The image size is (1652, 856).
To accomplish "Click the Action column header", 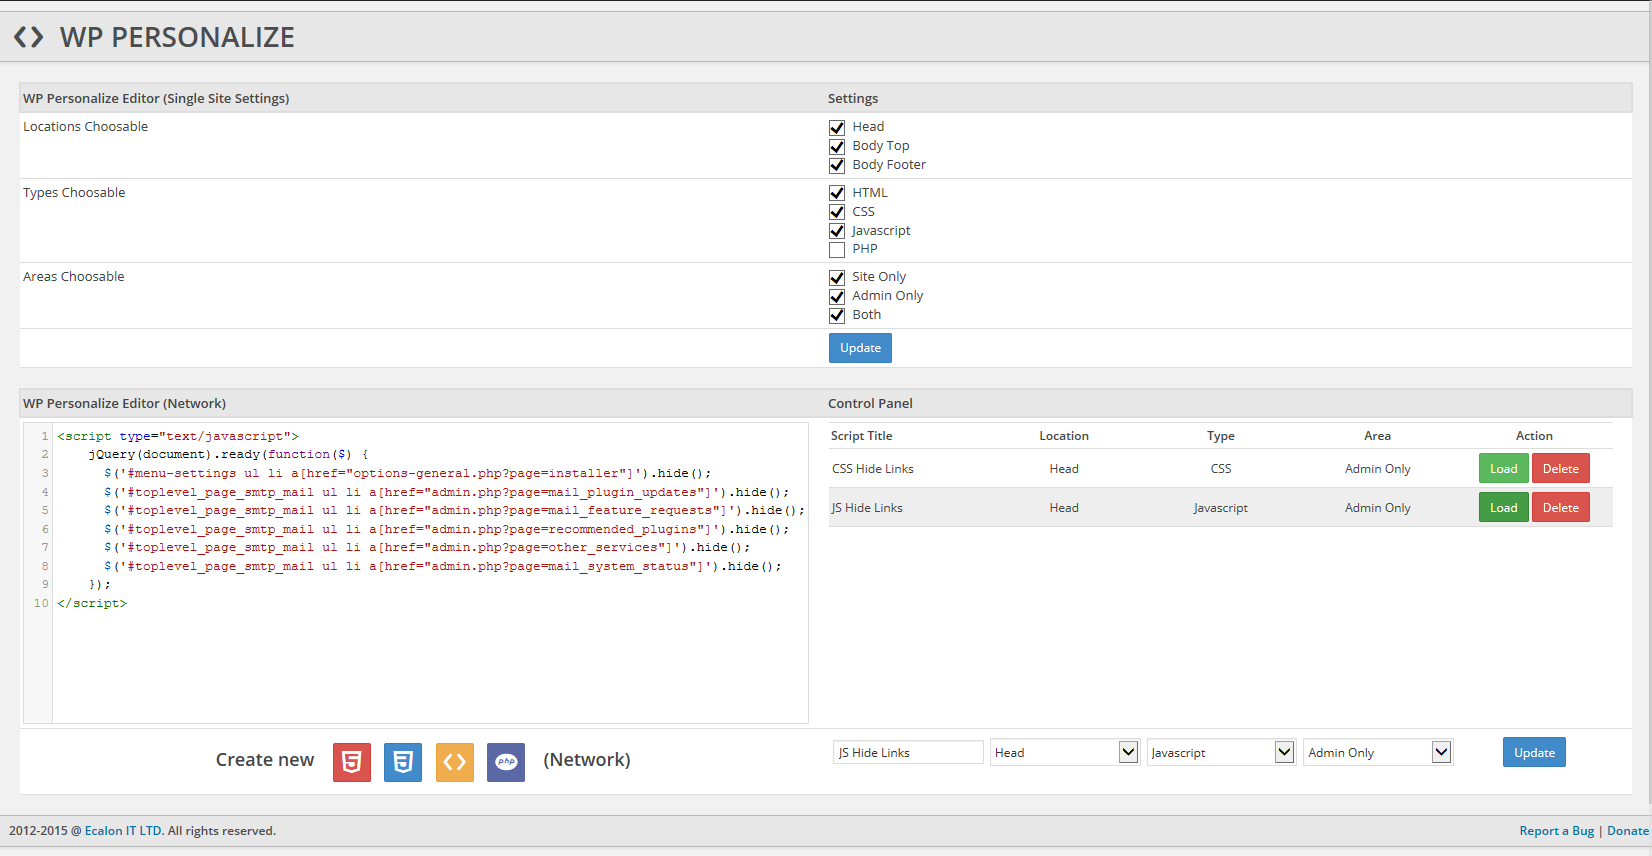I will (1534, 436).
